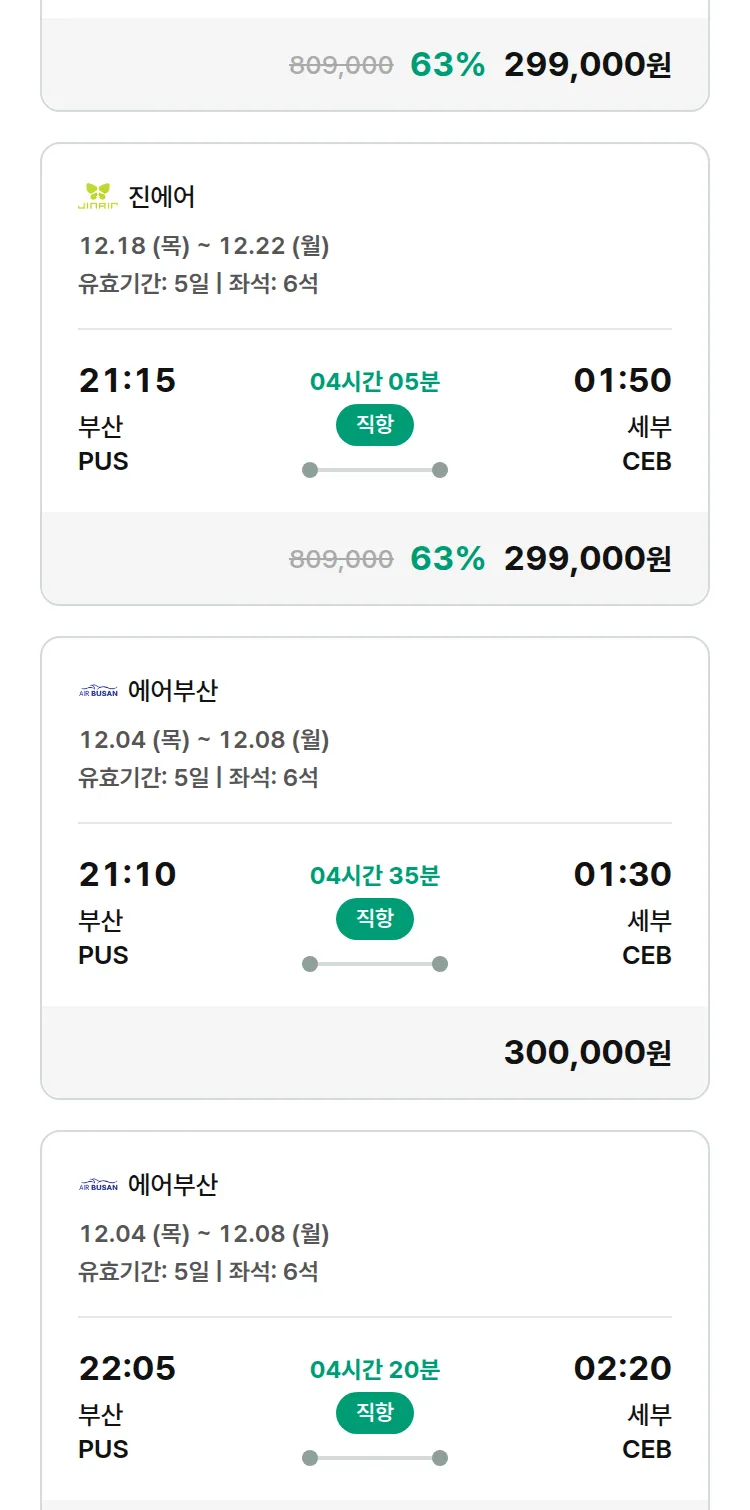Click the 01:30 arrival time
This screenshot has height=1510, width=750.
coord(622,875)
